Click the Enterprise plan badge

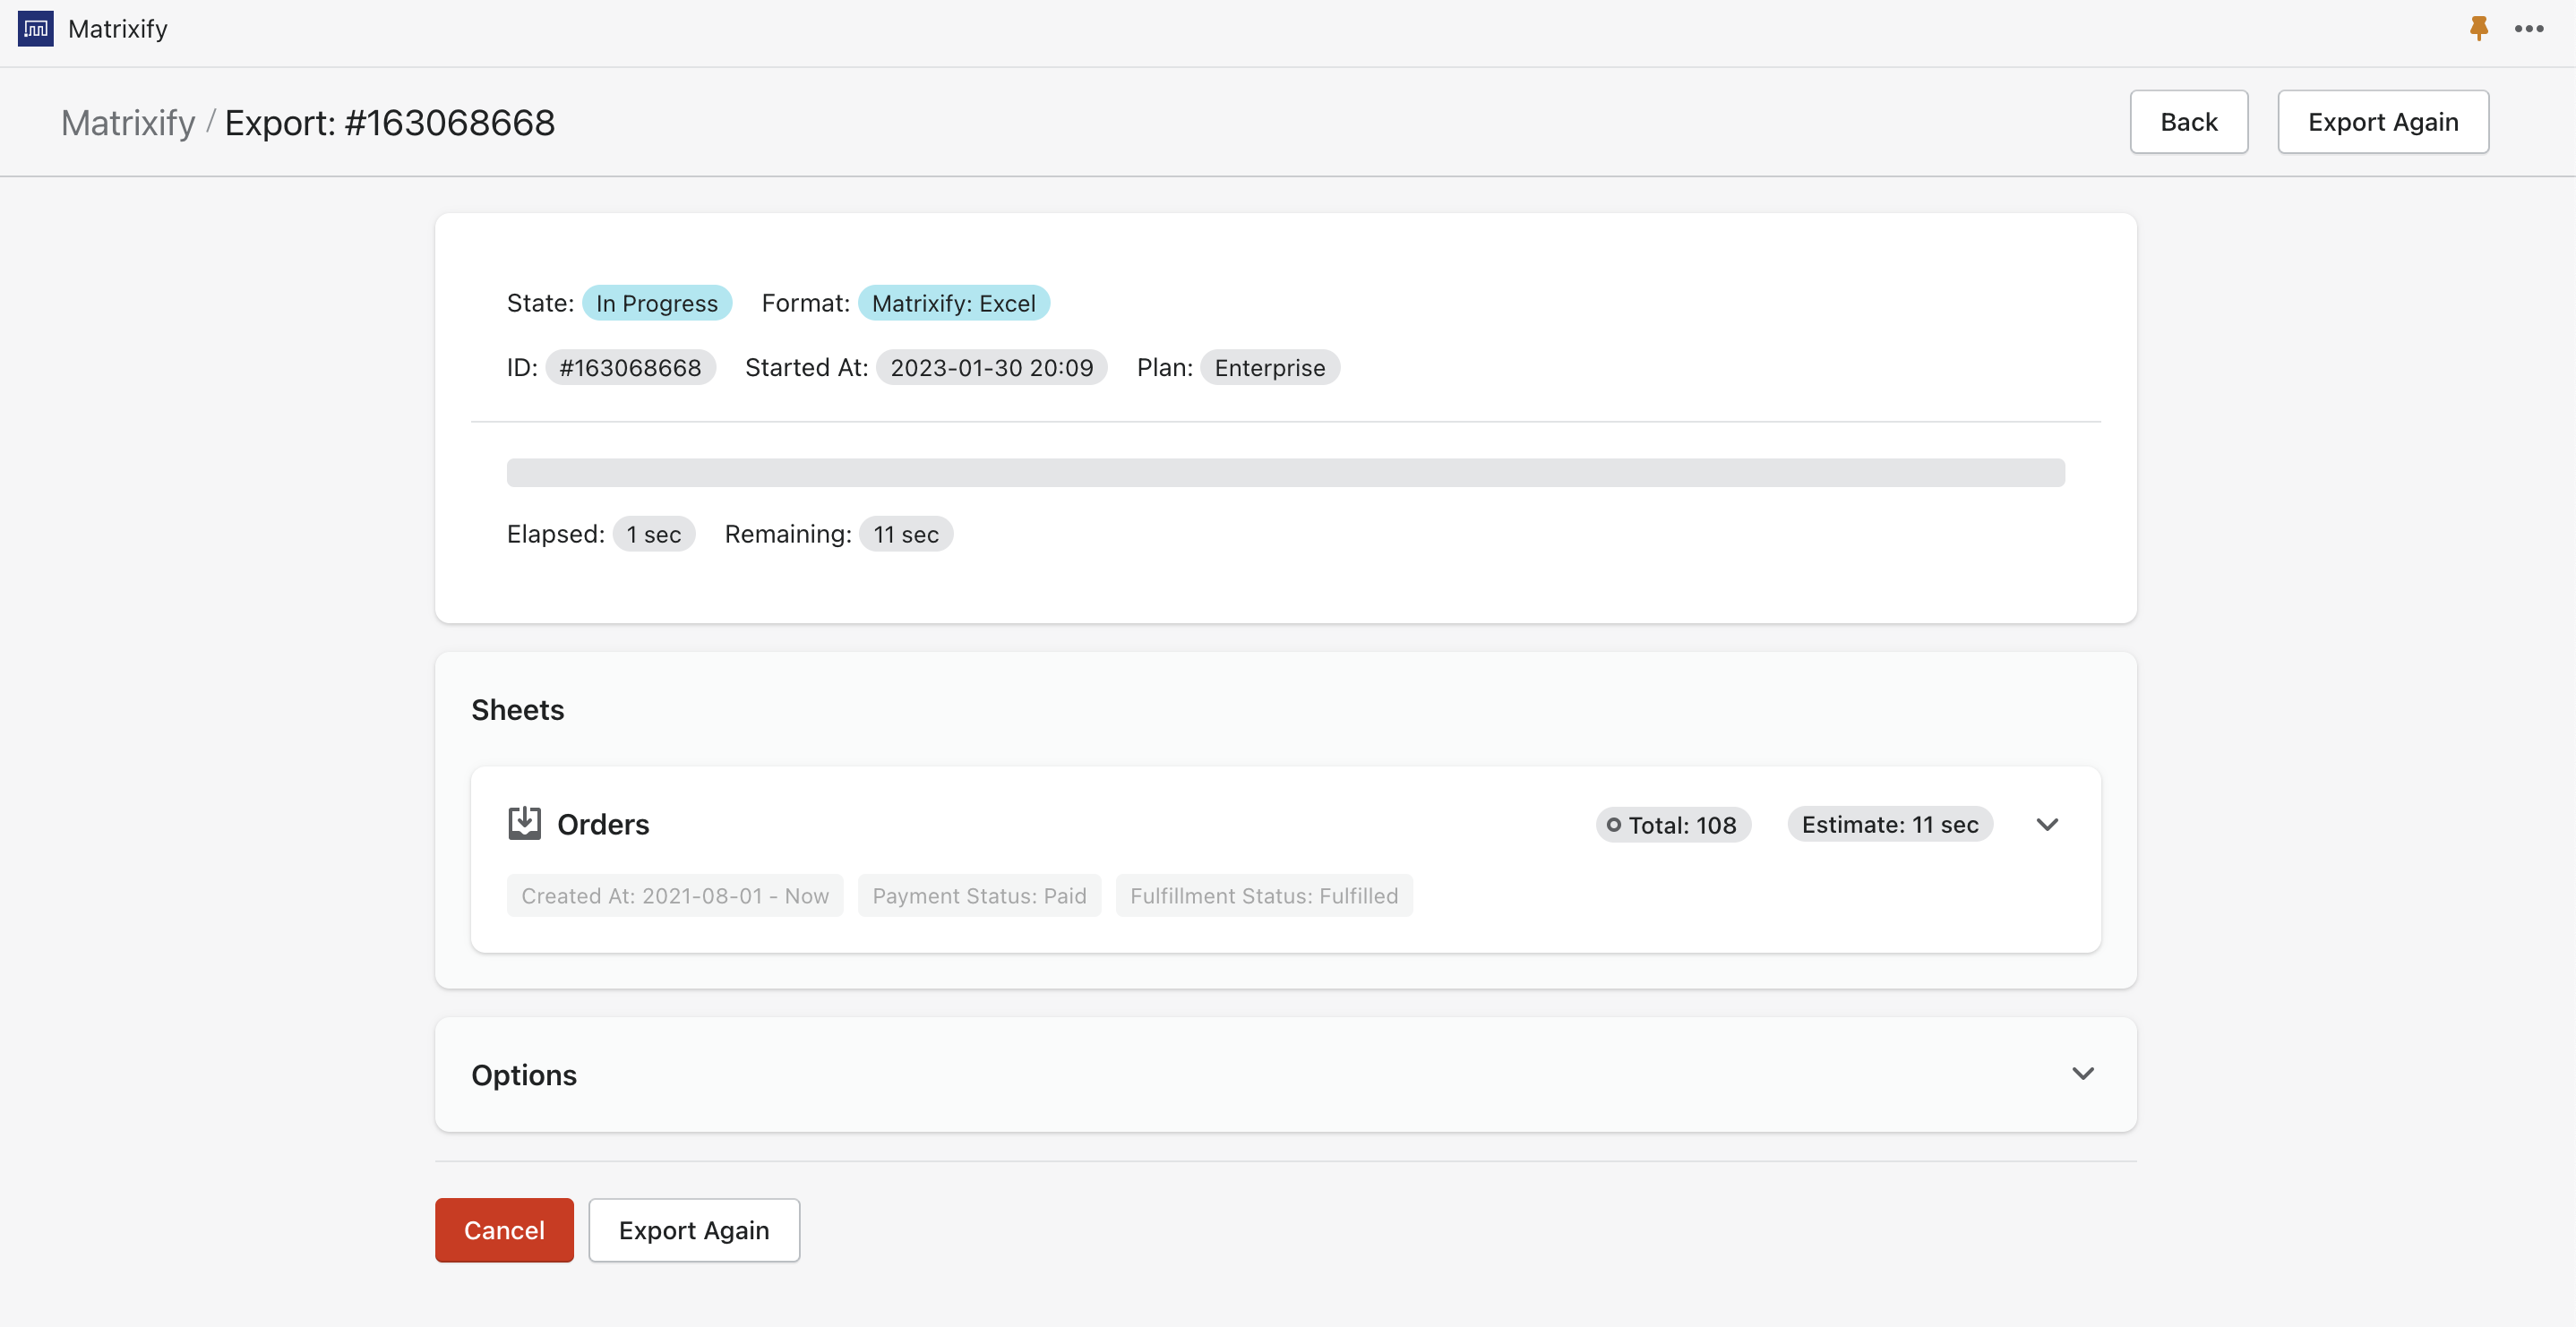[x=1270, y=367]
